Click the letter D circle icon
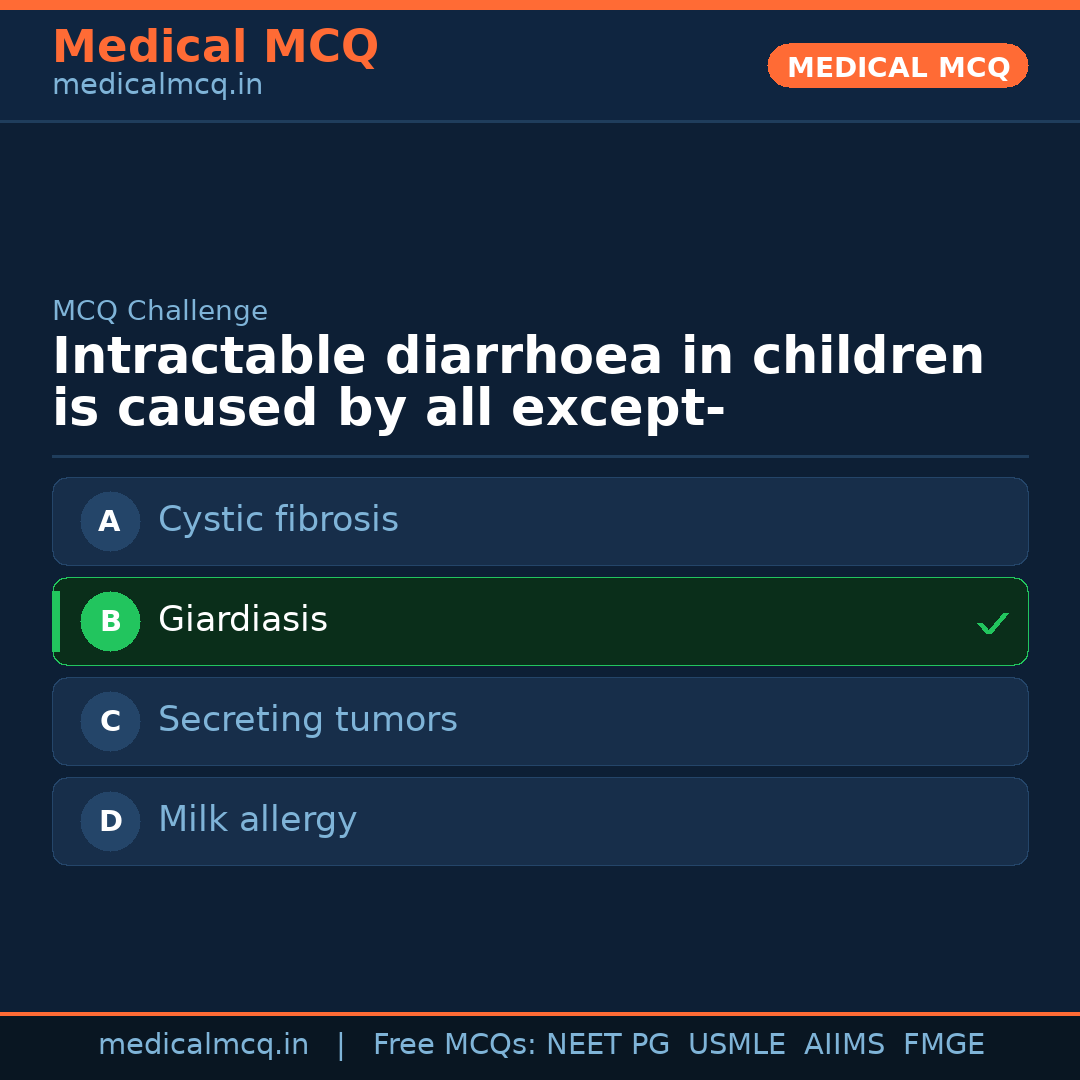The width and height of the screenshot is (1080, 1080). [x=110, y=821]
